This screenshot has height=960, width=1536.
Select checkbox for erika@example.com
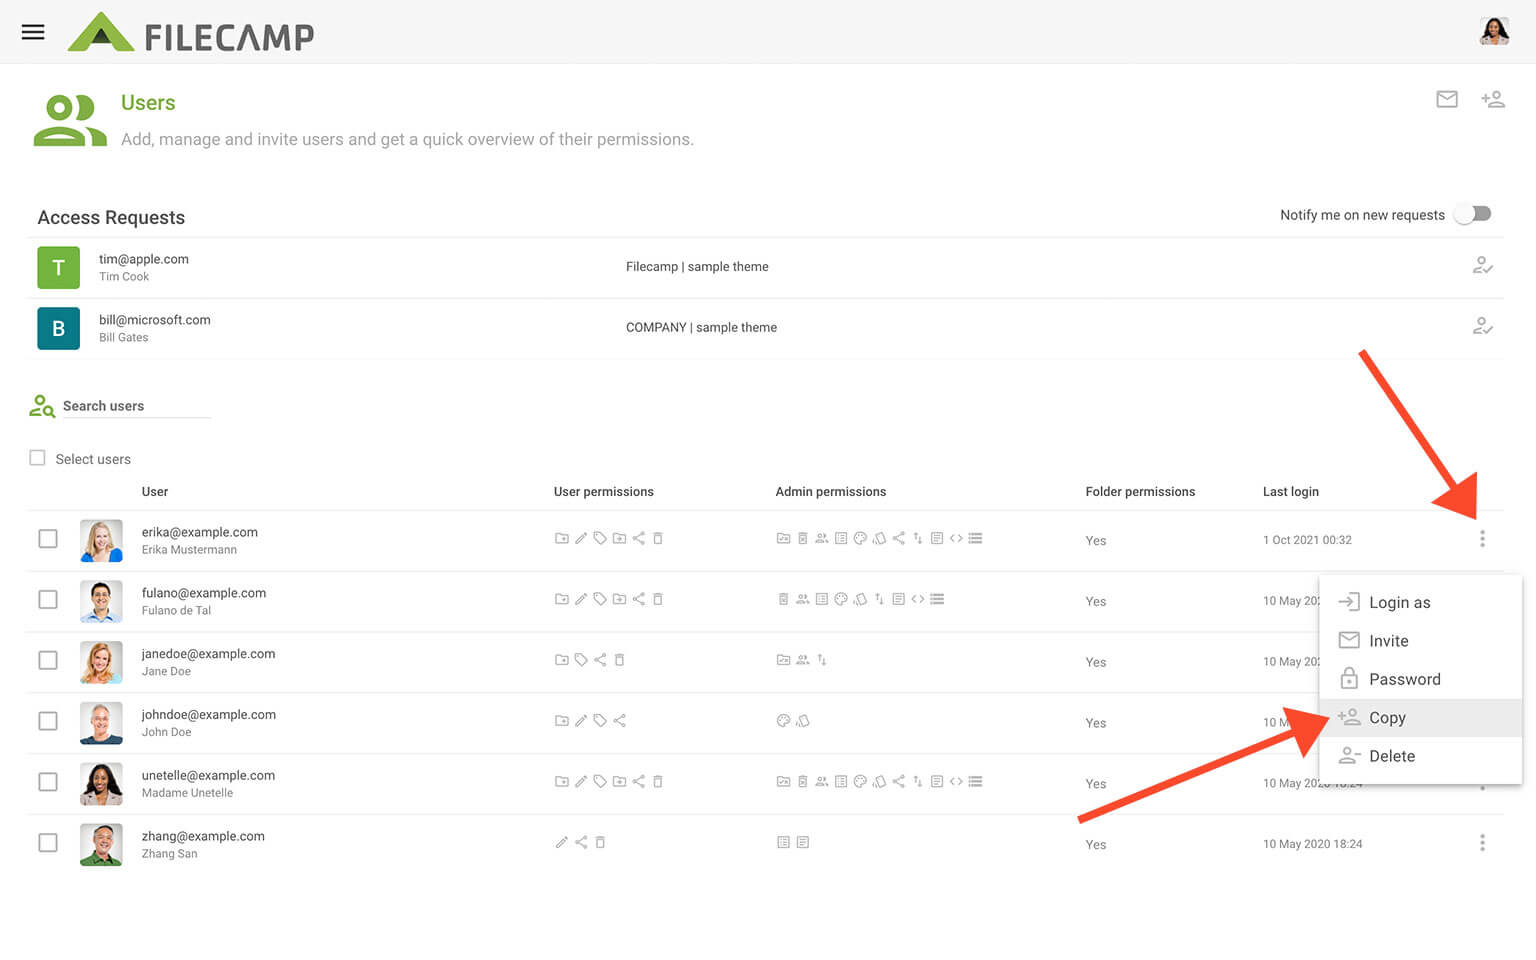pyautogui.click(x=48, y=539)
